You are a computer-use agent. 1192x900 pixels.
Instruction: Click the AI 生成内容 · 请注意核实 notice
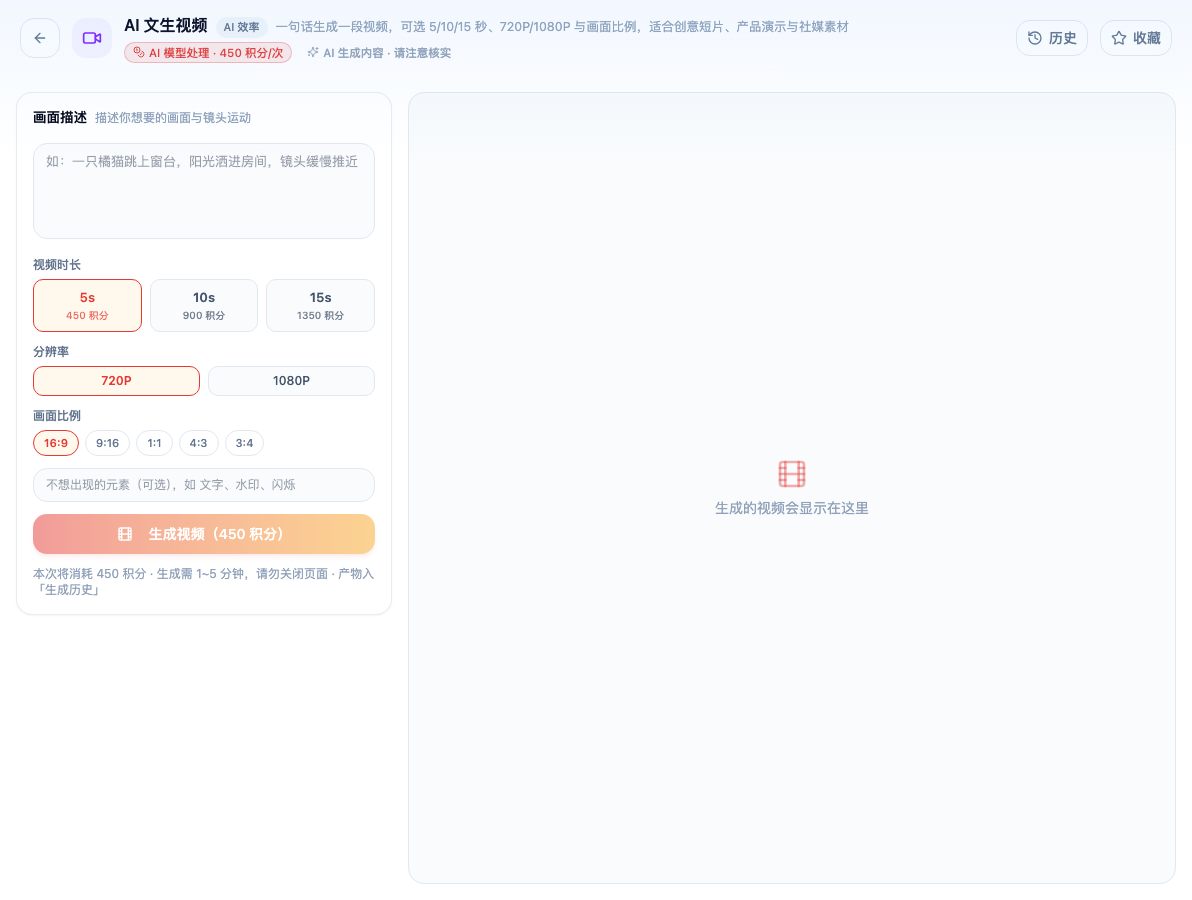click(x=379, y=53)
